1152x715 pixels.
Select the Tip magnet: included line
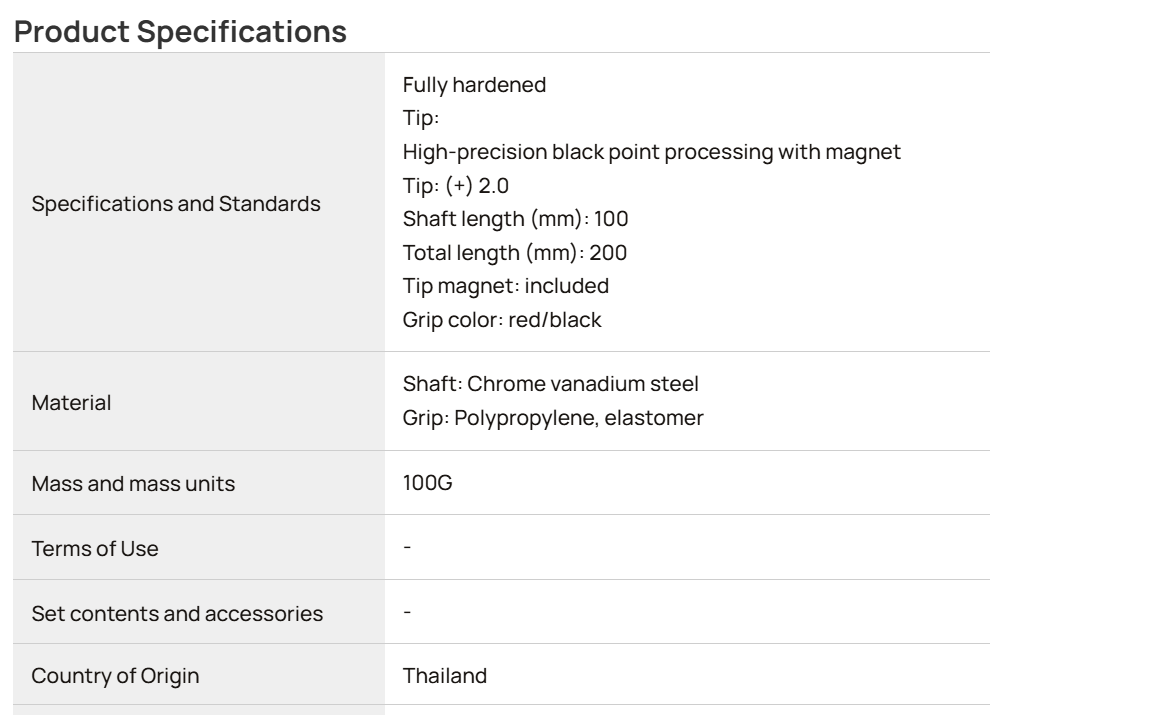click(x=505, y=286)
